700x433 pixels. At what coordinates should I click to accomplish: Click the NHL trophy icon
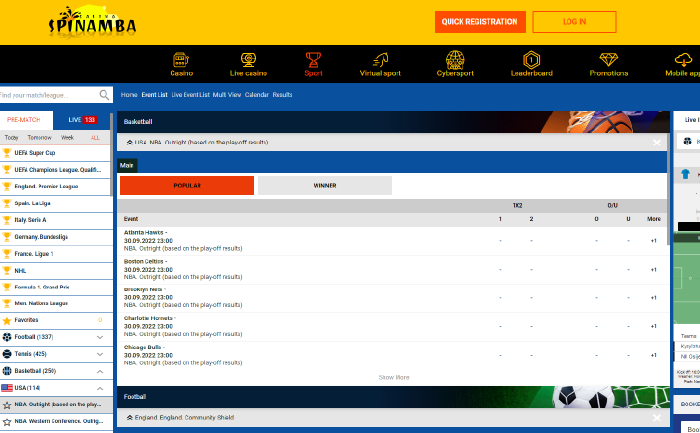7,271
